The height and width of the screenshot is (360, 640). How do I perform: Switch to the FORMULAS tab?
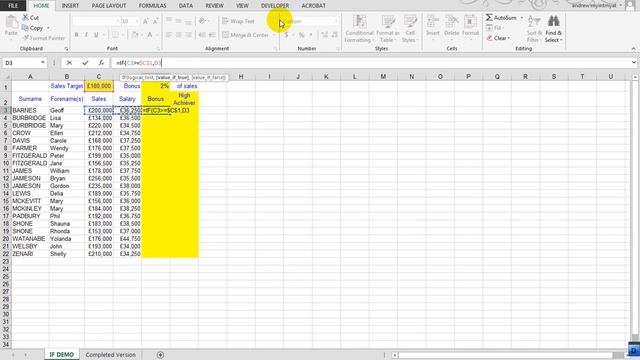152,6
